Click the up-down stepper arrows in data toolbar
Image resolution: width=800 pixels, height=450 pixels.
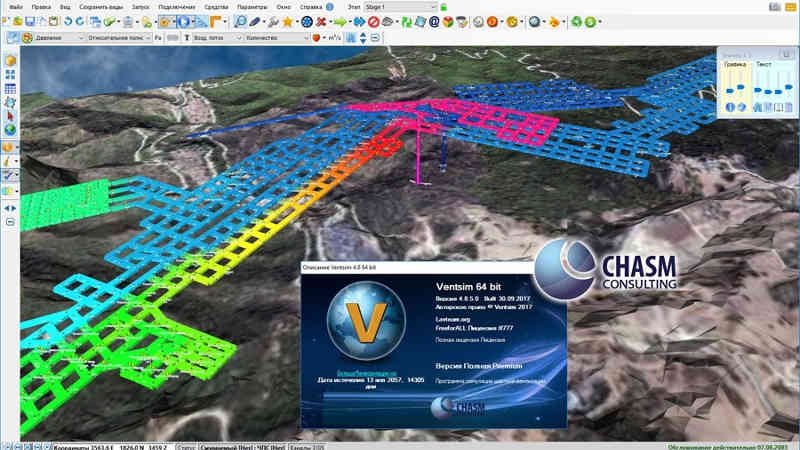click(x=363, y=38)
